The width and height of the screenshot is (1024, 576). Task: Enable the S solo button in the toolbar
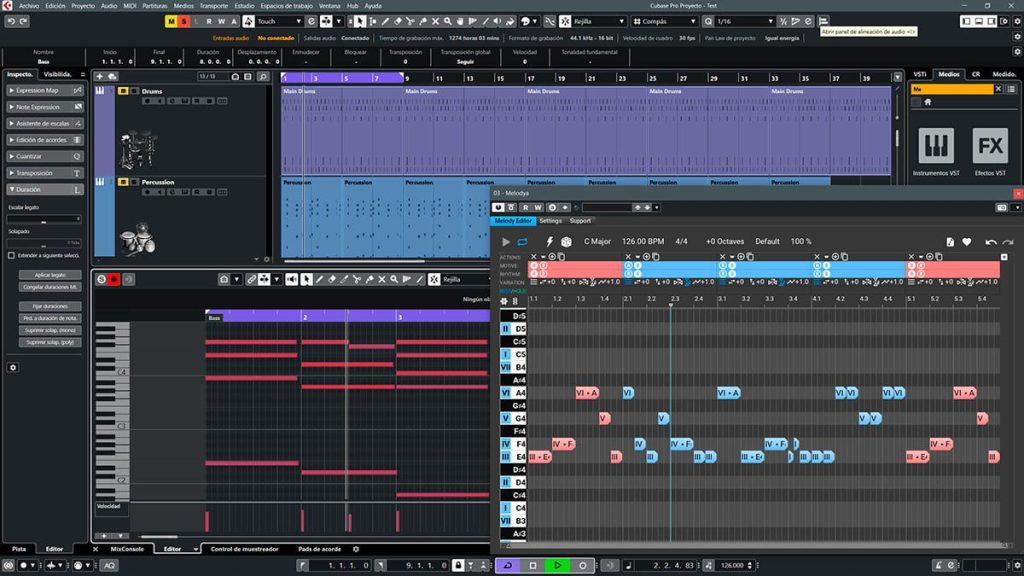tap(183, 21)
